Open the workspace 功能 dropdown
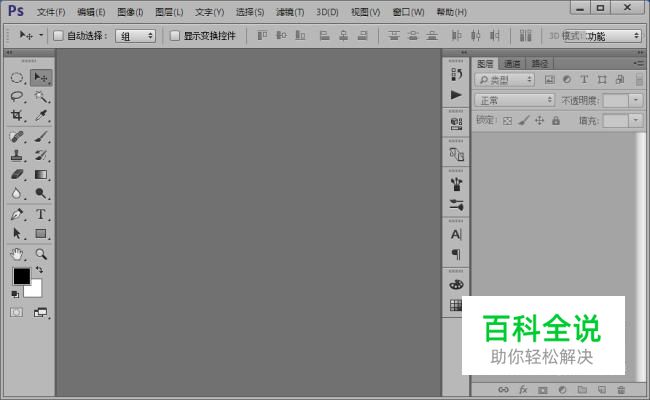The width and height of the screenshot is (650, 400). click(603, 36)
